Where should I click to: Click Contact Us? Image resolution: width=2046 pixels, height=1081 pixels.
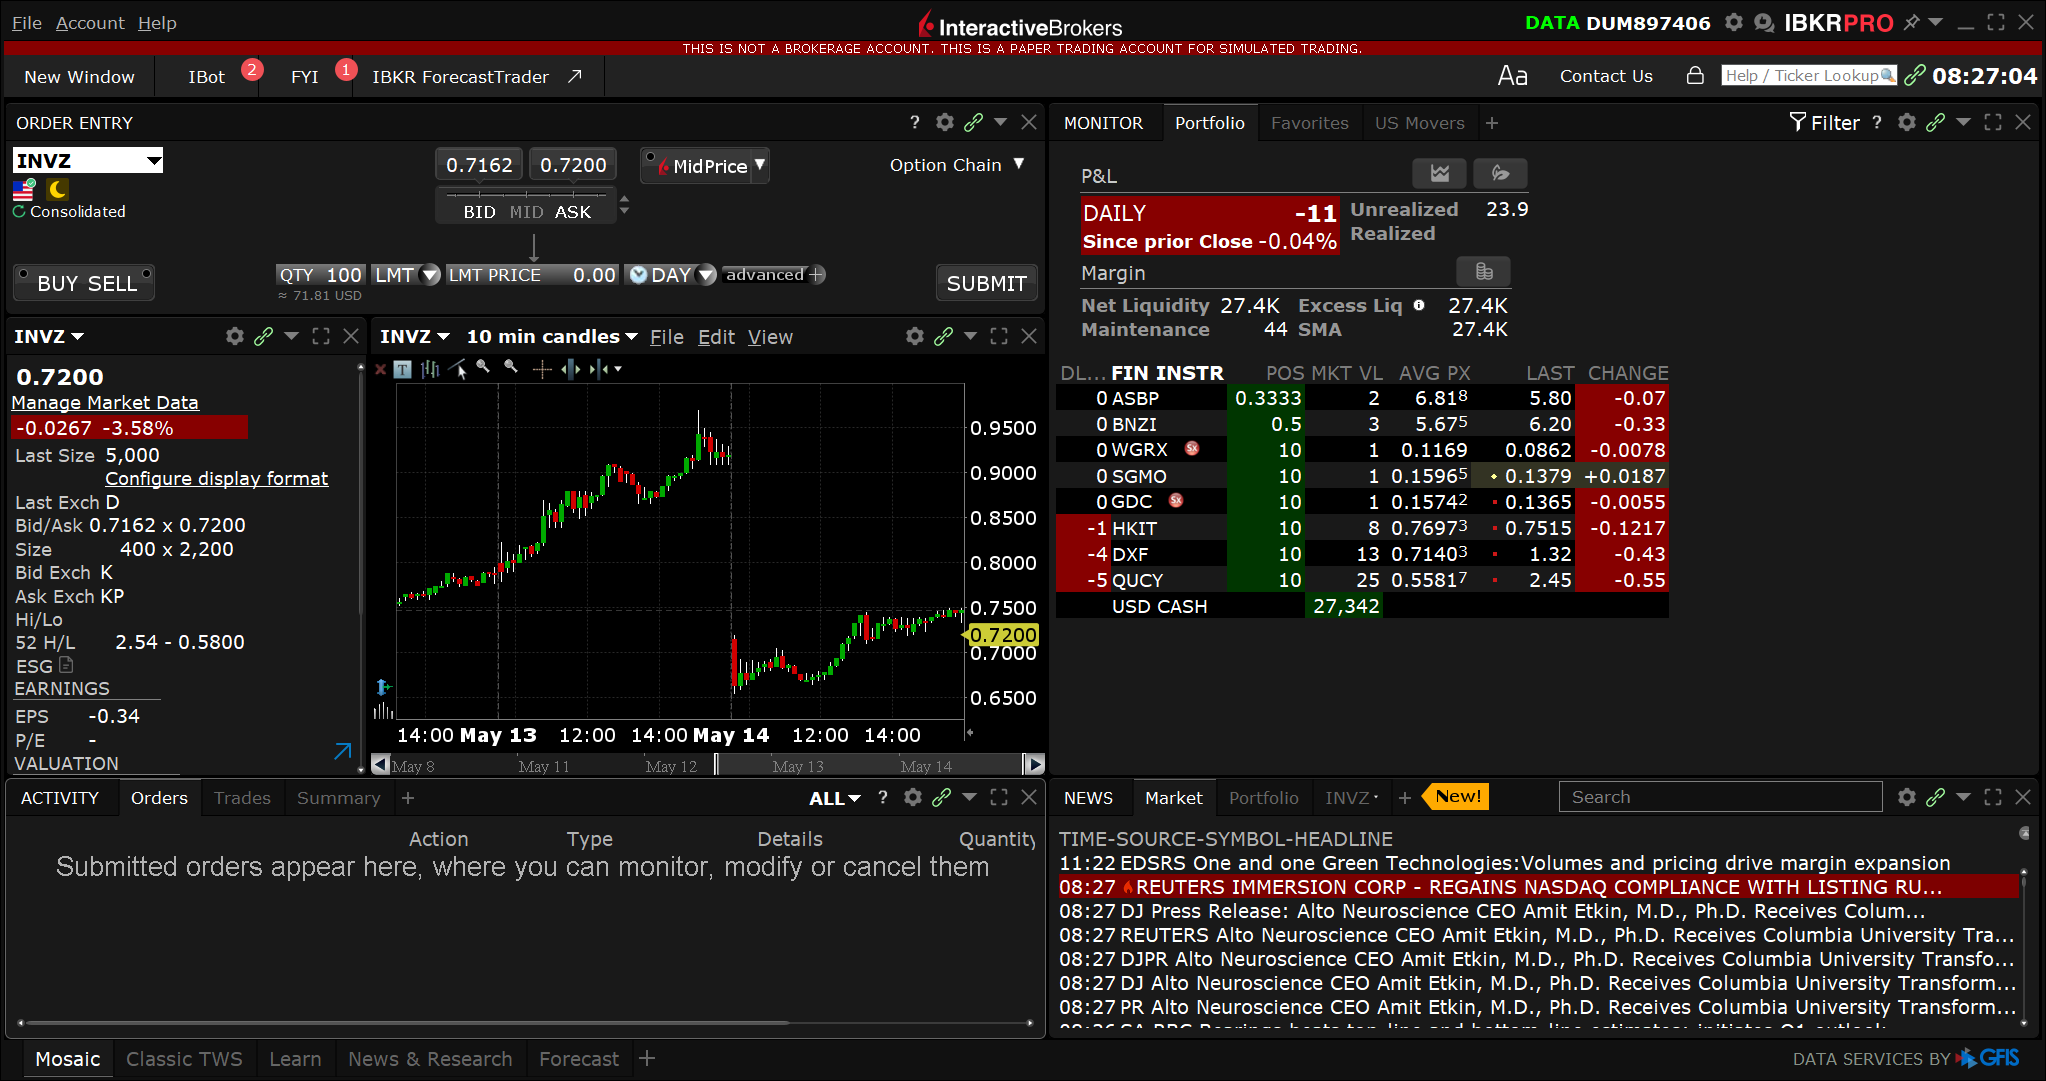(x=1606, y=76)
